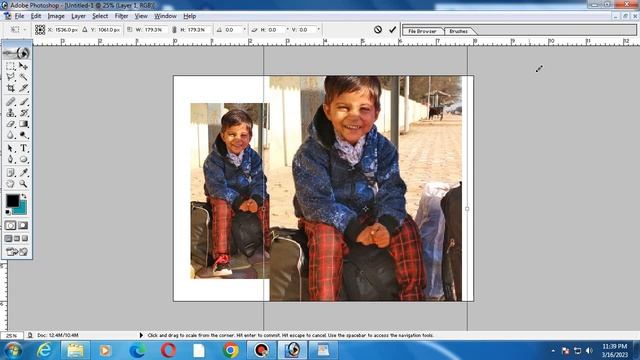Click the X position field
Screen dimensions: 640x360
tap(66, 29)
